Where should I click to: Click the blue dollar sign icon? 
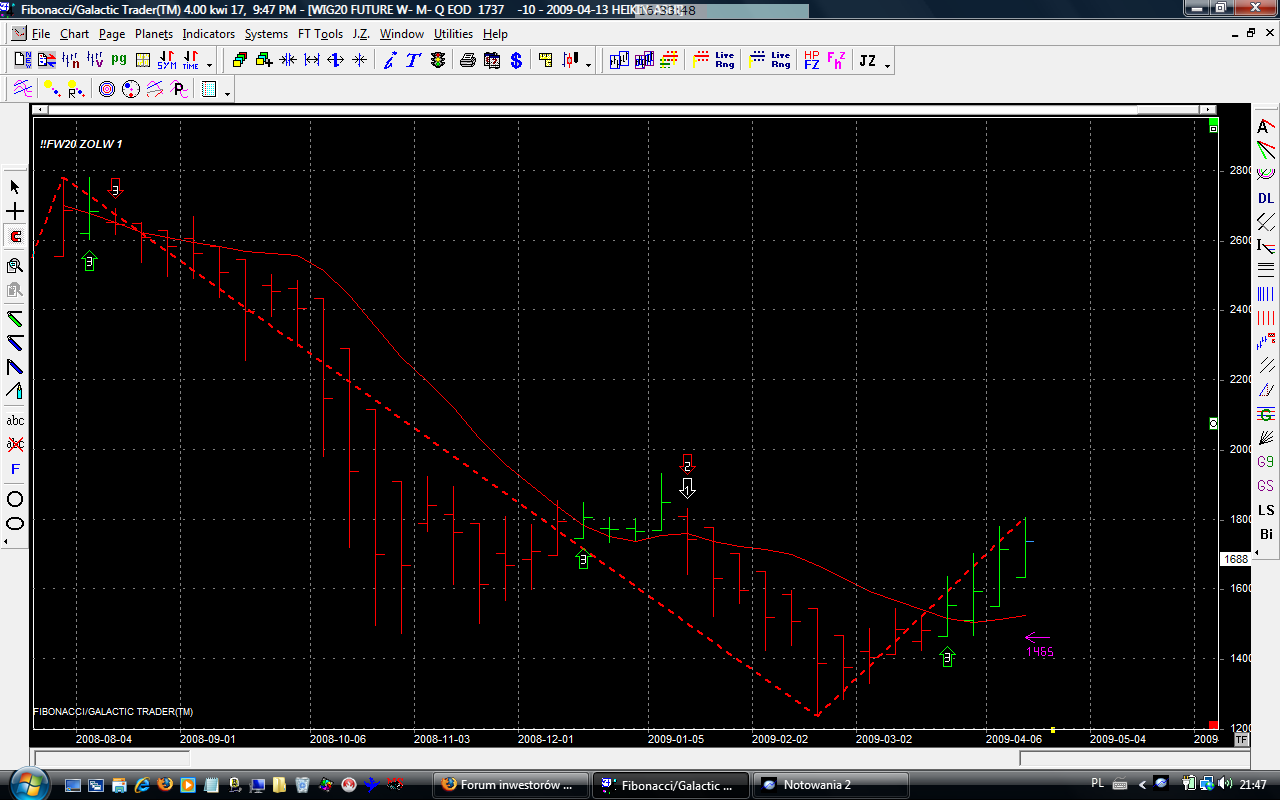[x=516, y=61]
